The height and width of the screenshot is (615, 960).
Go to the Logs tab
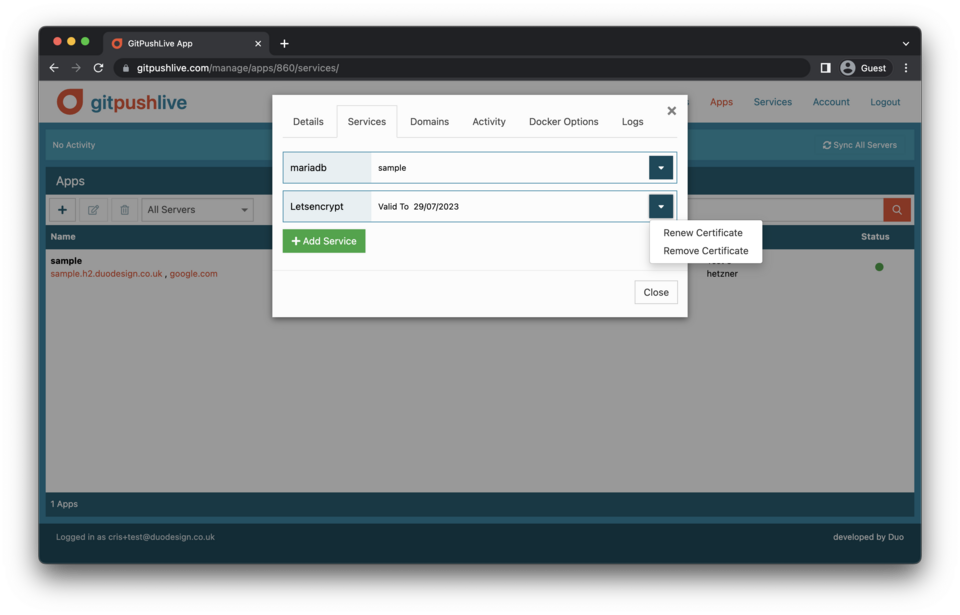632,121
